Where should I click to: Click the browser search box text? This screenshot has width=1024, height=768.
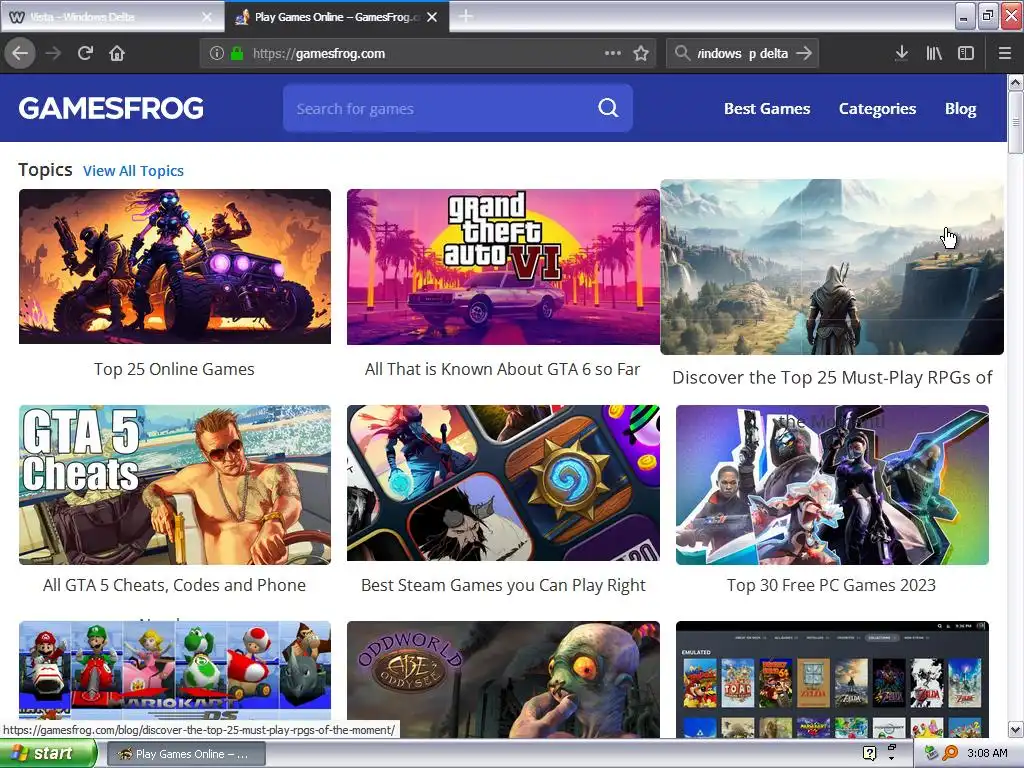pos(743,54)
